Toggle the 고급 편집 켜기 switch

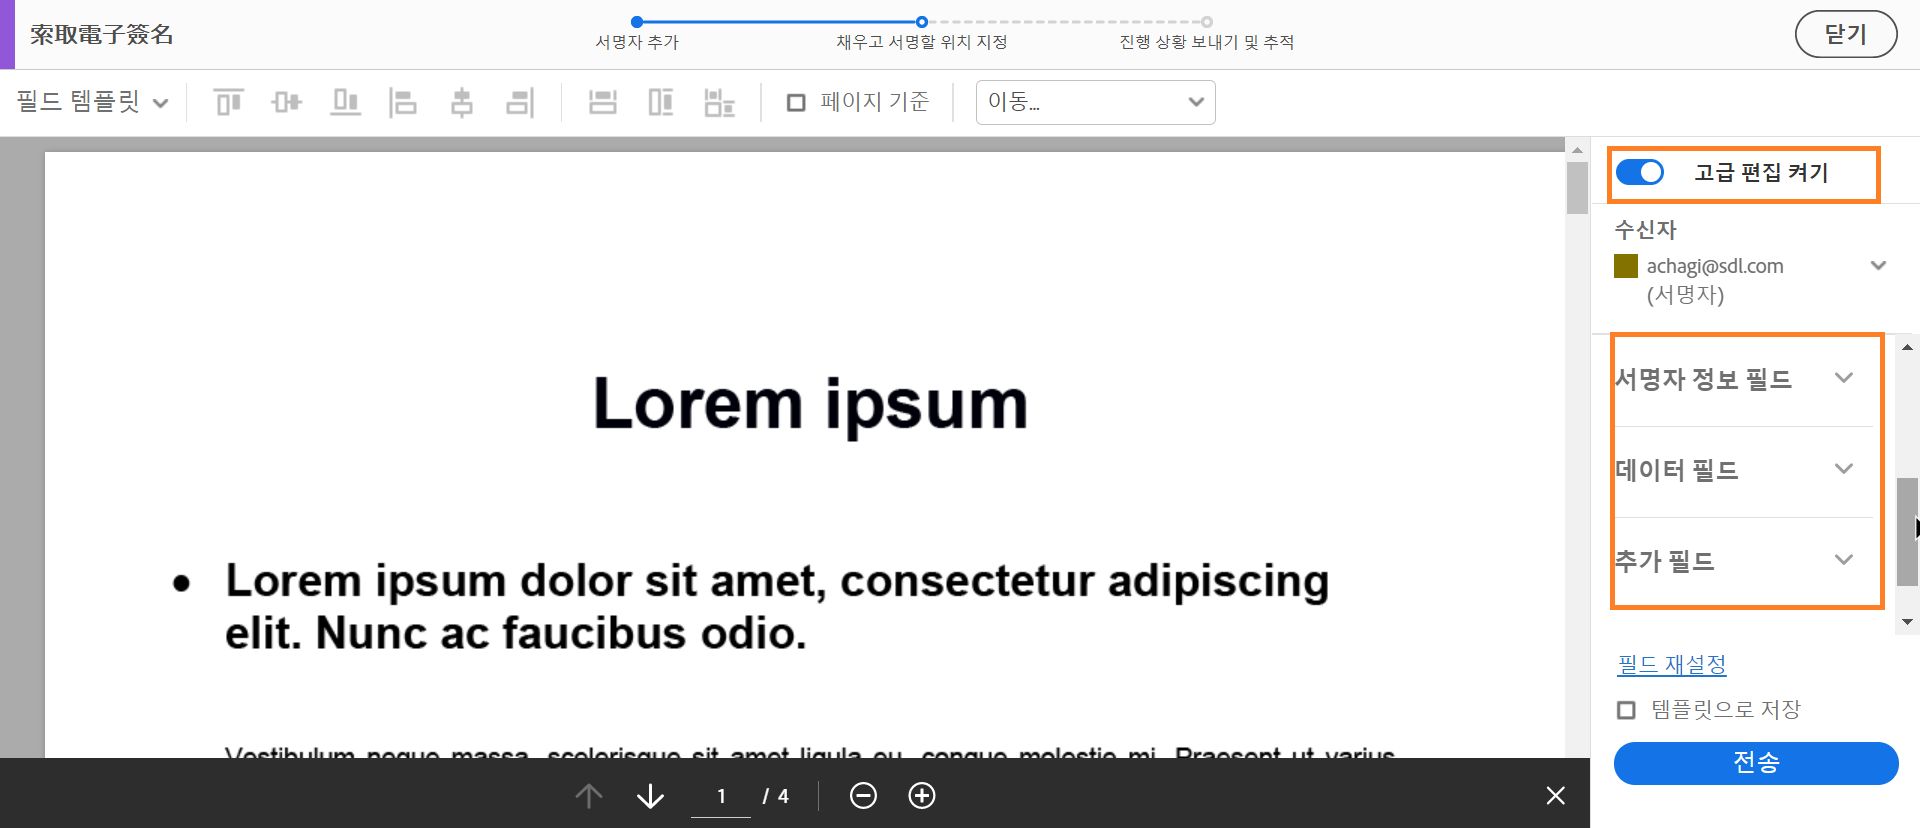(x=1640, y=173)
